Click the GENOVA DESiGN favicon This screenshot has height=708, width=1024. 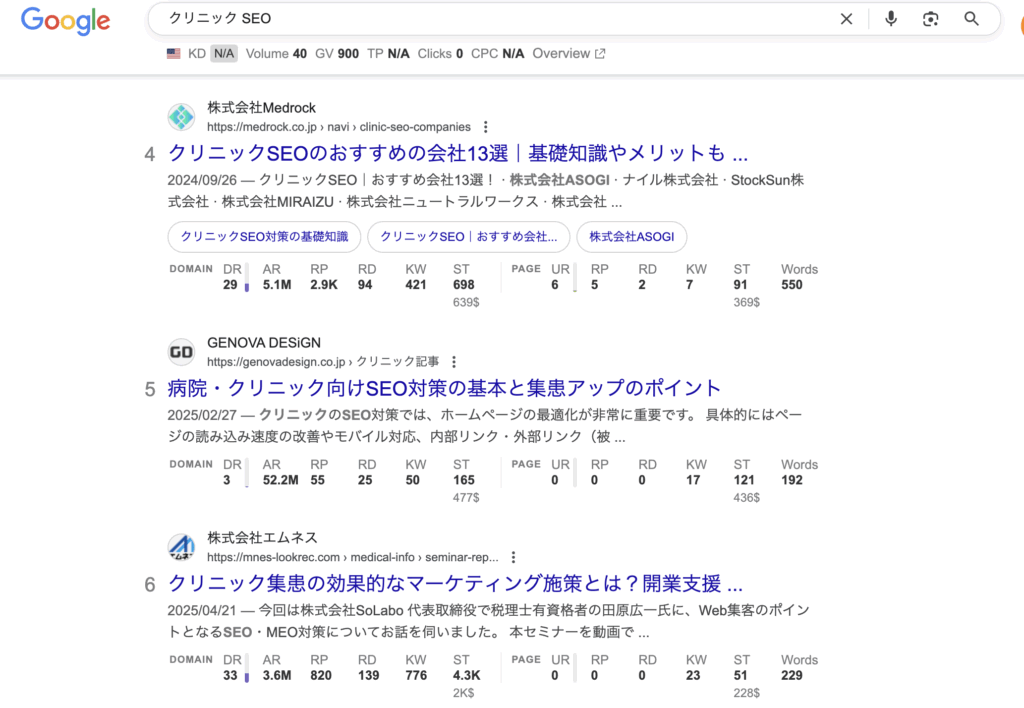[181, 352]
